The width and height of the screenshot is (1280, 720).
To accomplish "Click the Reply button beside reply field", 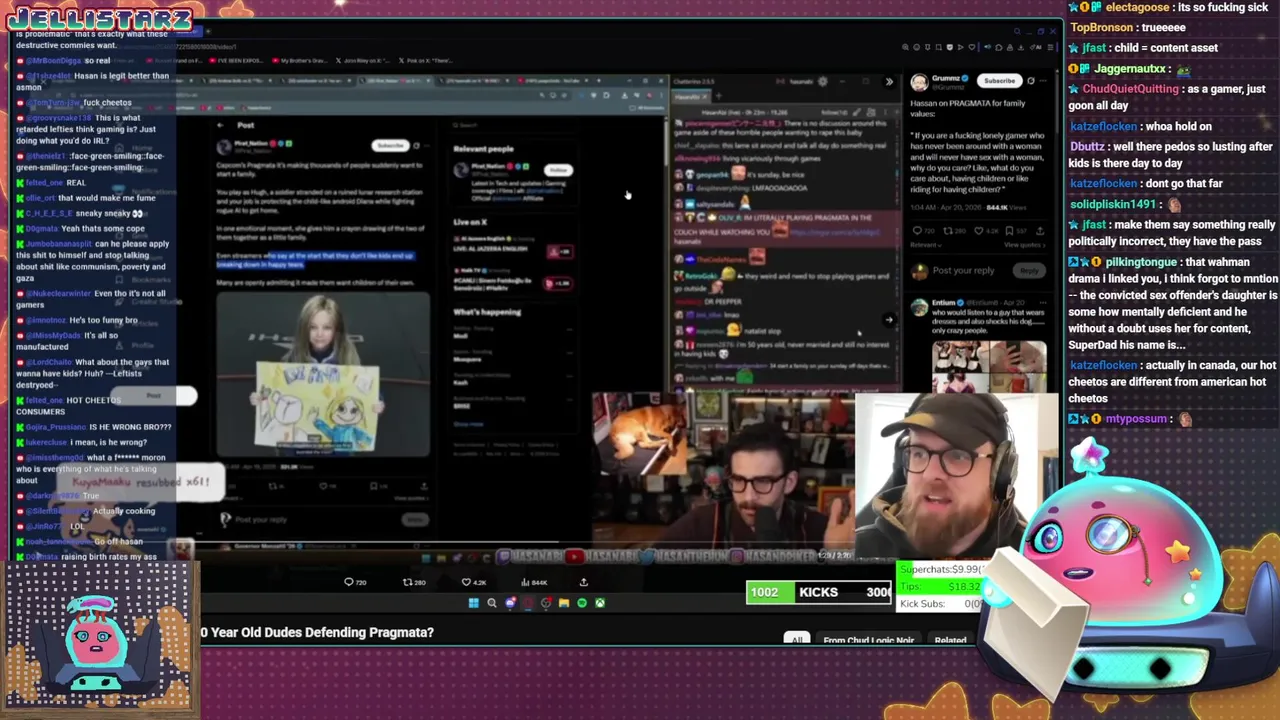I will pyautogui.click(x=1029, y=270).
